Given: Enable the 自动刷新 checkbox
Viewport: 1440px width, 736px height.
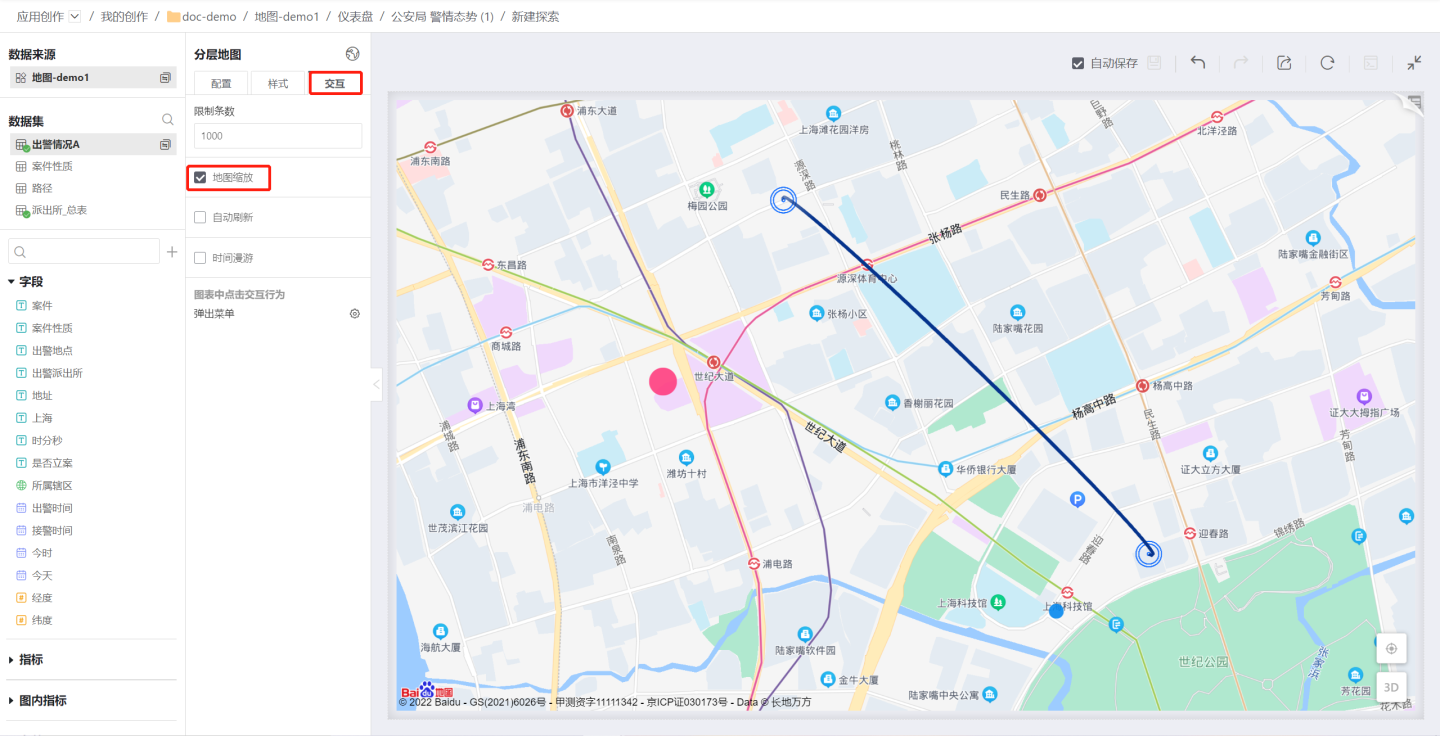Looking at the screenshot, I should click(x=201, y=217).
